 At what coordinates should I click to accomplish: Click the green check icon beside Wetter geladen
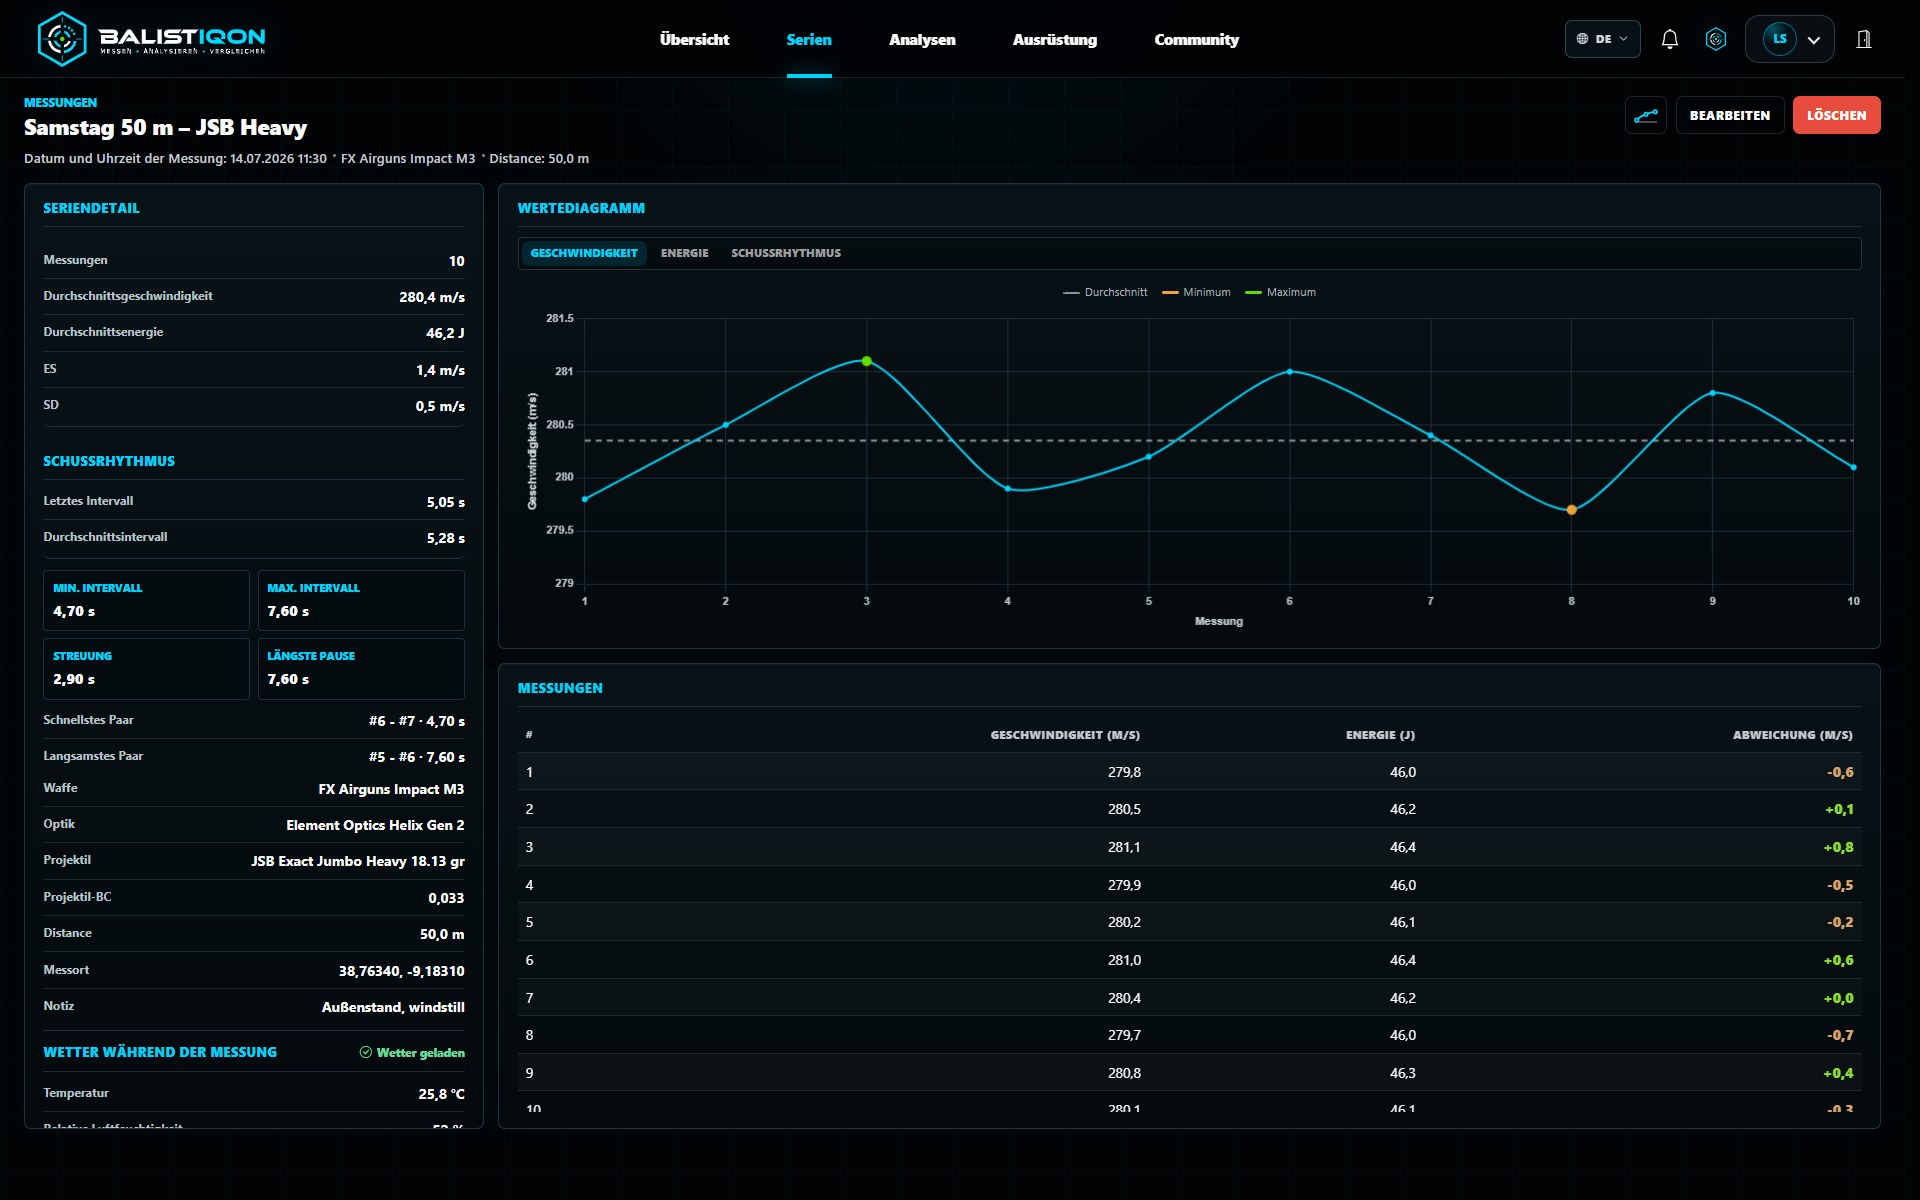366,1052
